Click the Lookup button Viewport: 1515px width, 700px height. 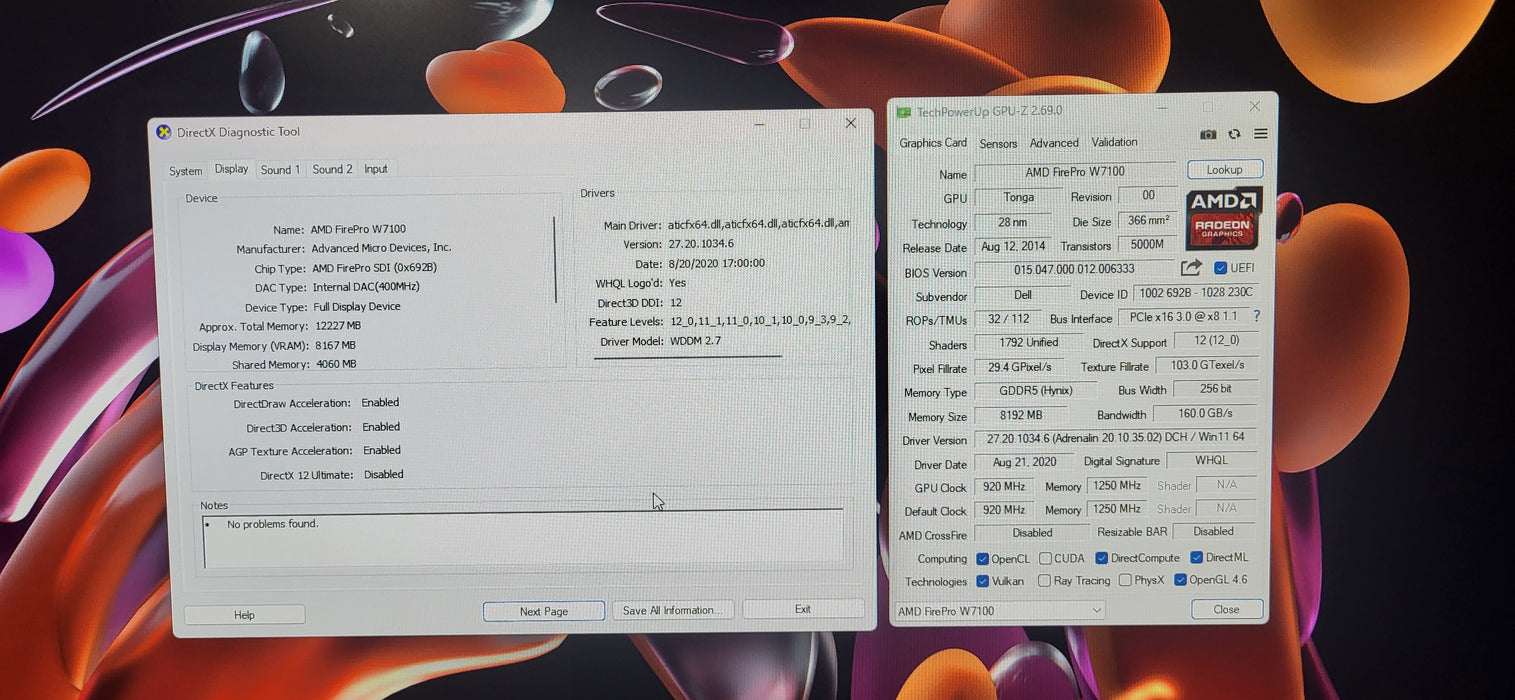coord(1224,169)
